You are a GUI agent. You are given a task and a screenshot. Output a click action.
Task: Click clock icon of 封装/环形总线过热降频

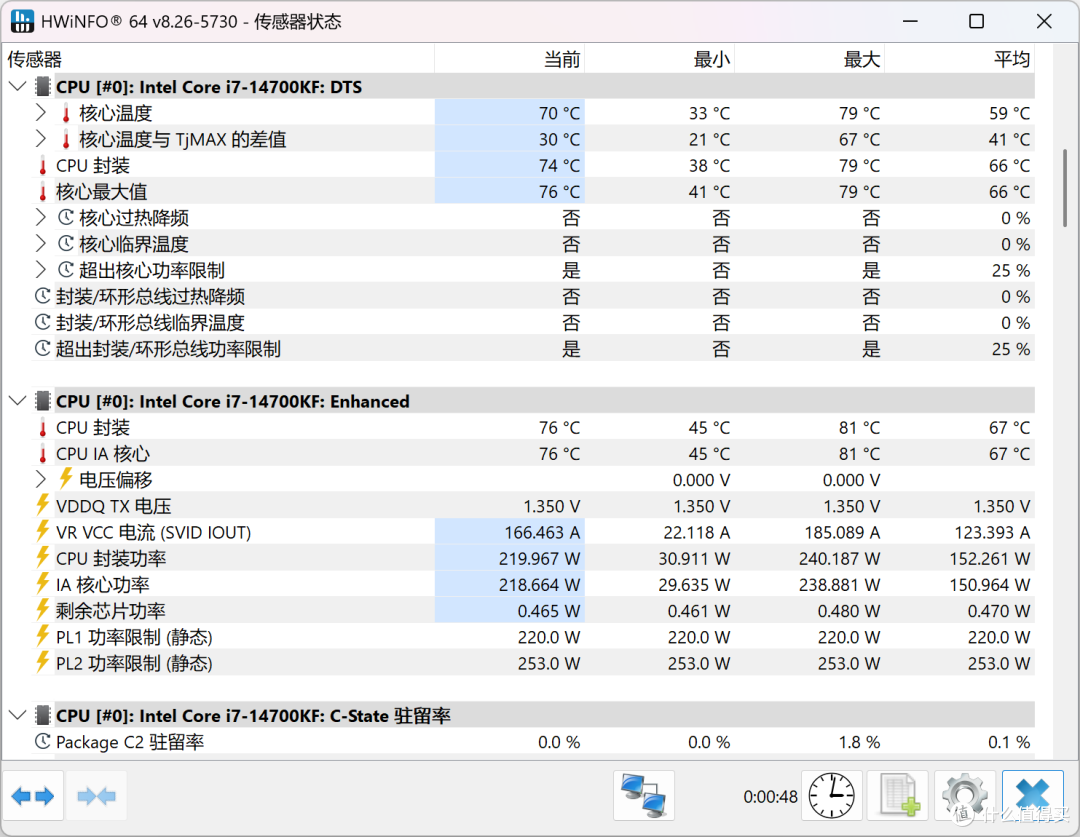pos(43,296)
